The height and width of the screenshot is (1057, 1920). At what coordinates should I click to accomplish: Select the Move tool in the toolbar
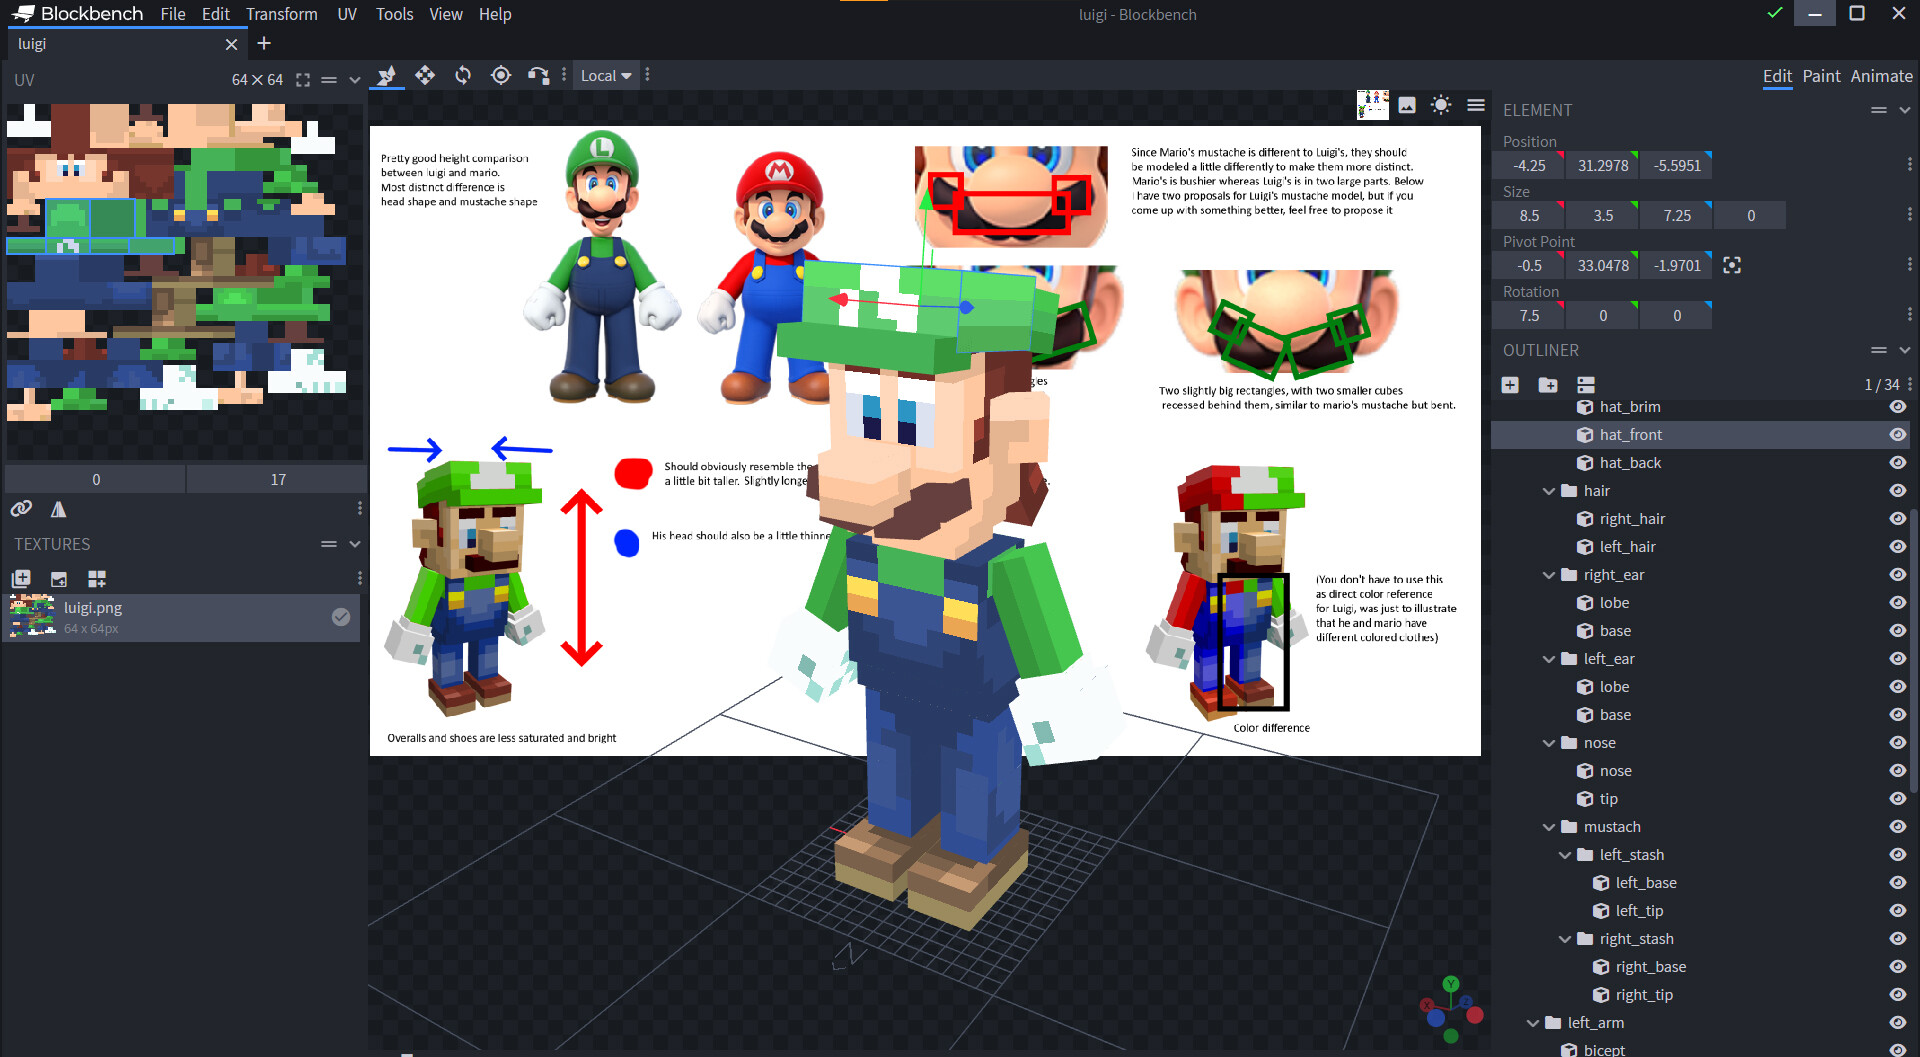pos(425,75)
